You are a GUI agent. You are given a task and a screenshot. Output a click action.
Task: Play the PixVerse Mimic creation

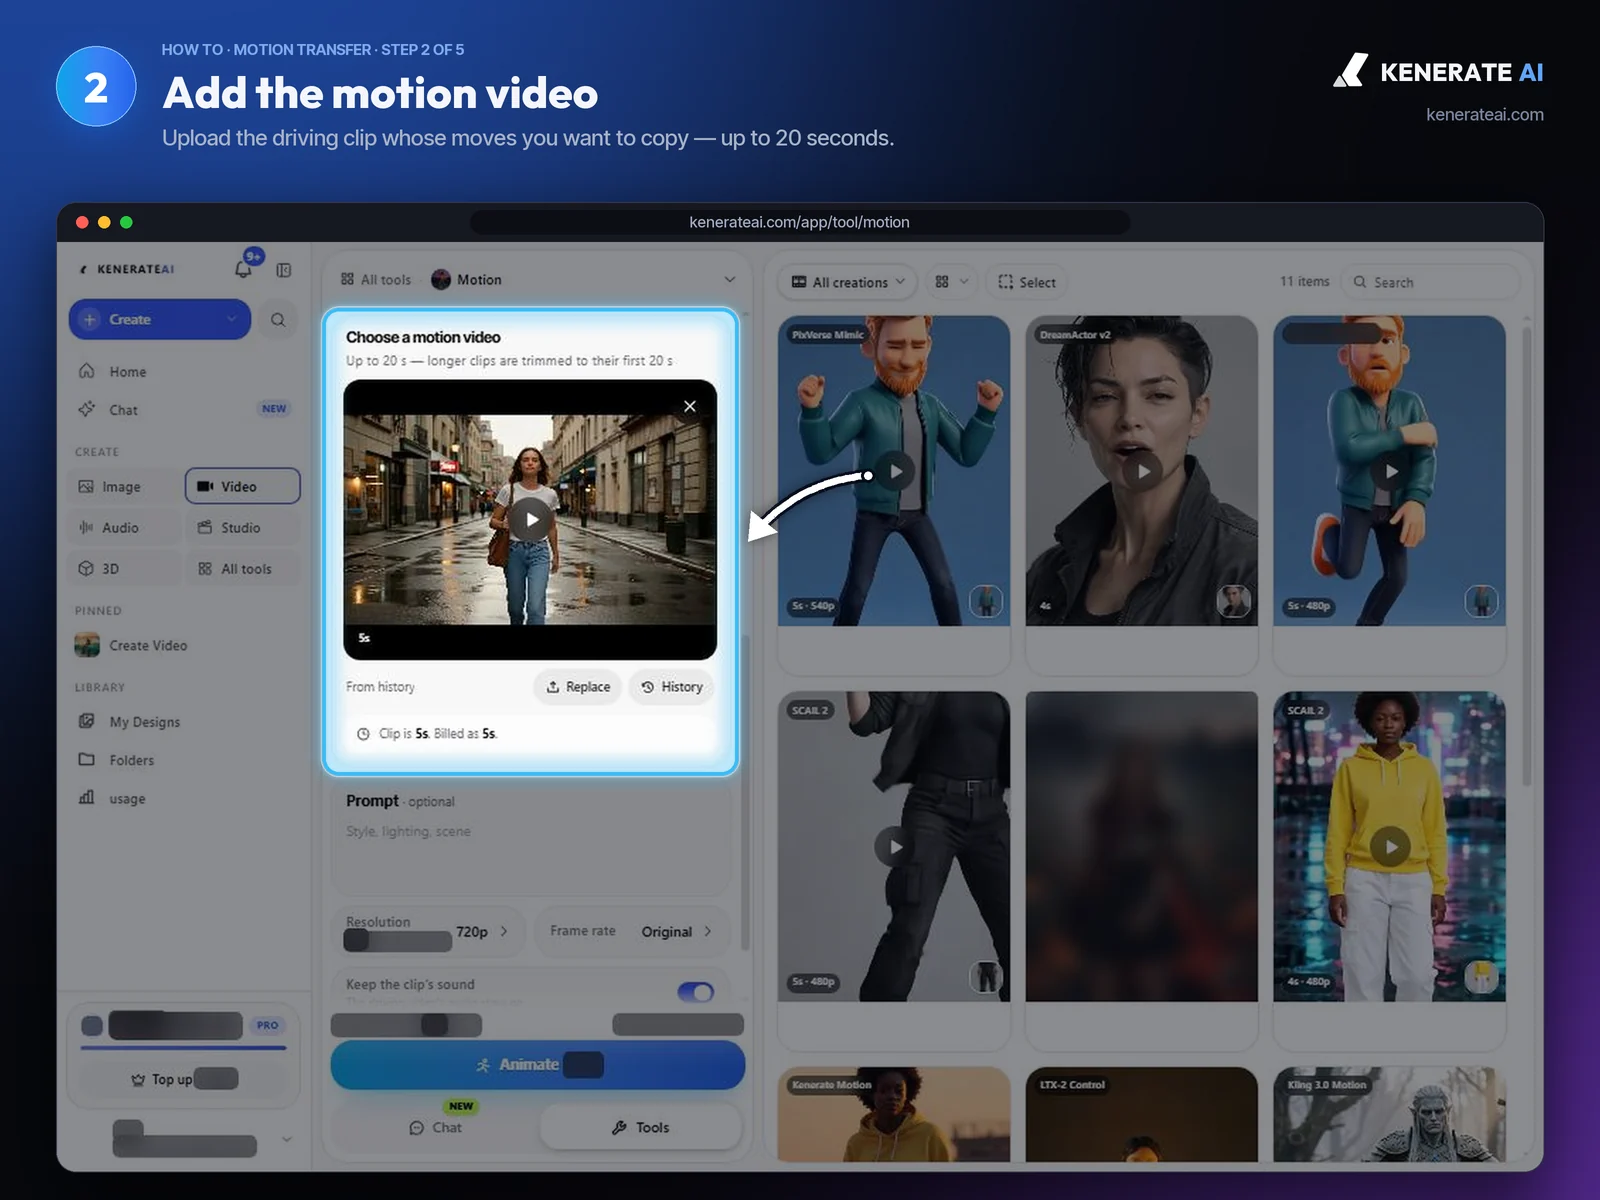coord(895,471)
